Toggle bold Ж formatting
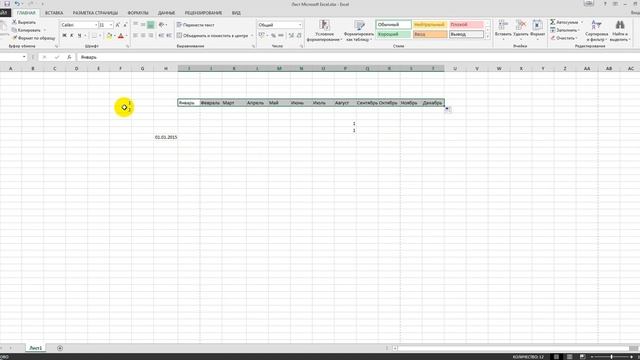The image size is (640, 360). point(64,36)
